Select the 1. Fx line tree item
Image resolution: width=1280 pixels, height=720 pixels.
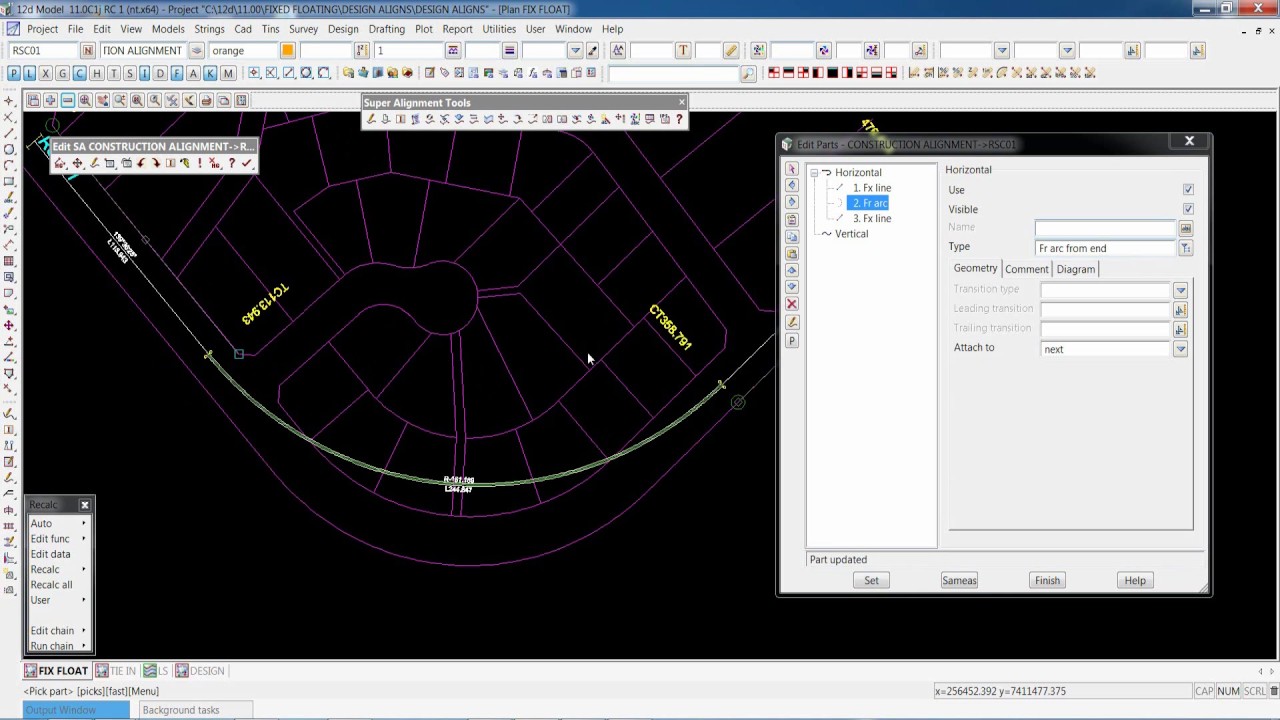(871, 188)
